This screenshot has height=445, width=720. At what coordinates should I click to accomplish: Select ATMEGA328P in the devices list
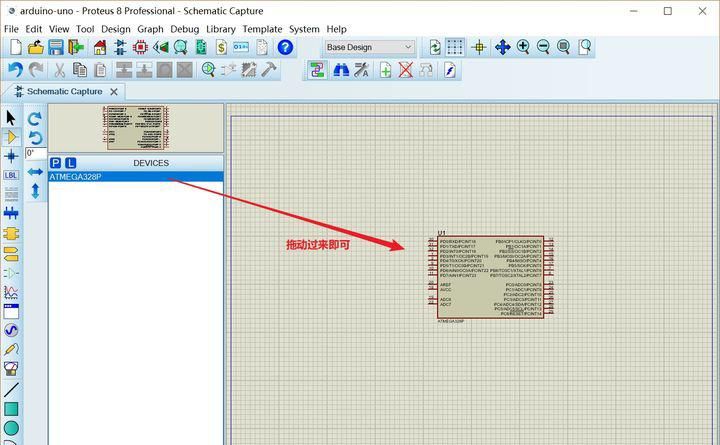coord(136,177)
